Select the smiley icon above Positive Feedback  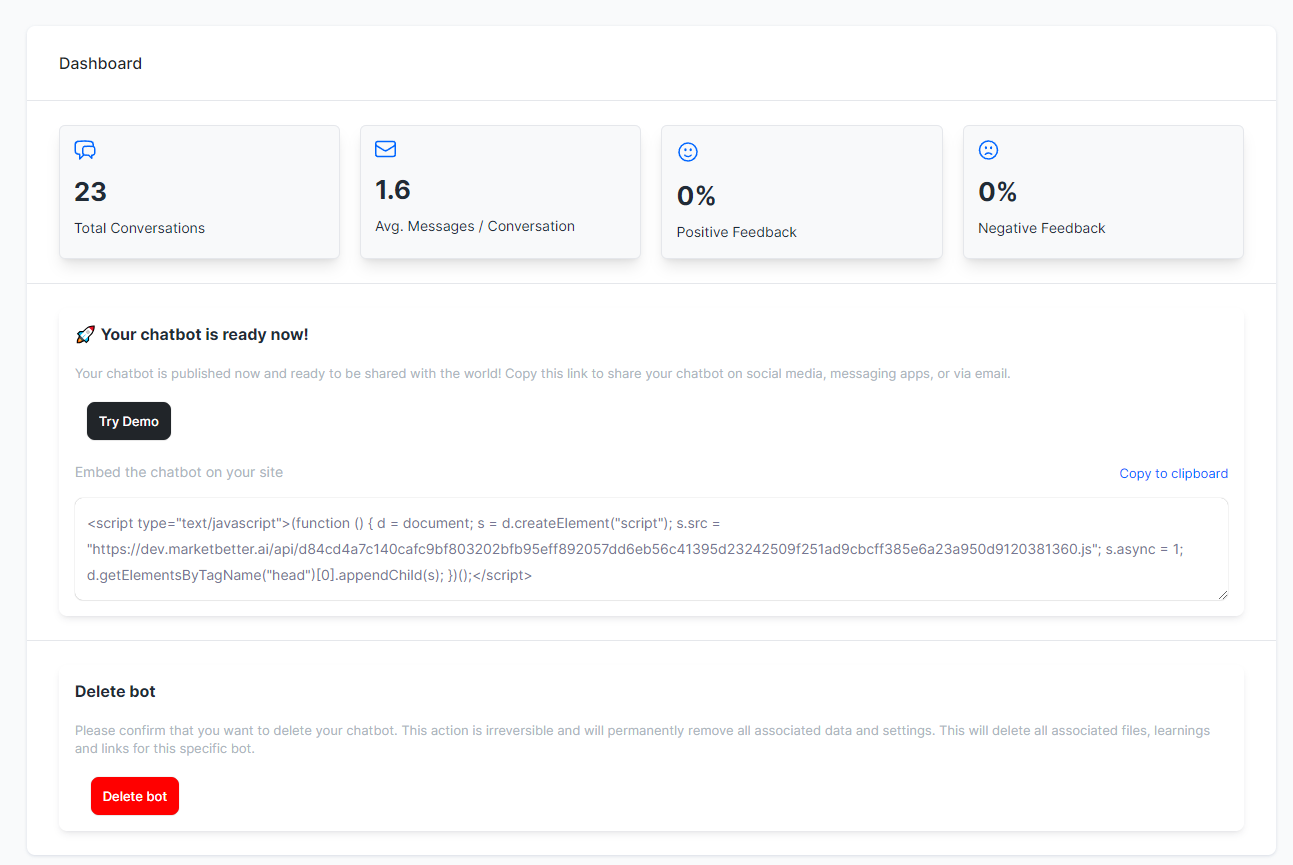tap(688, 151)
